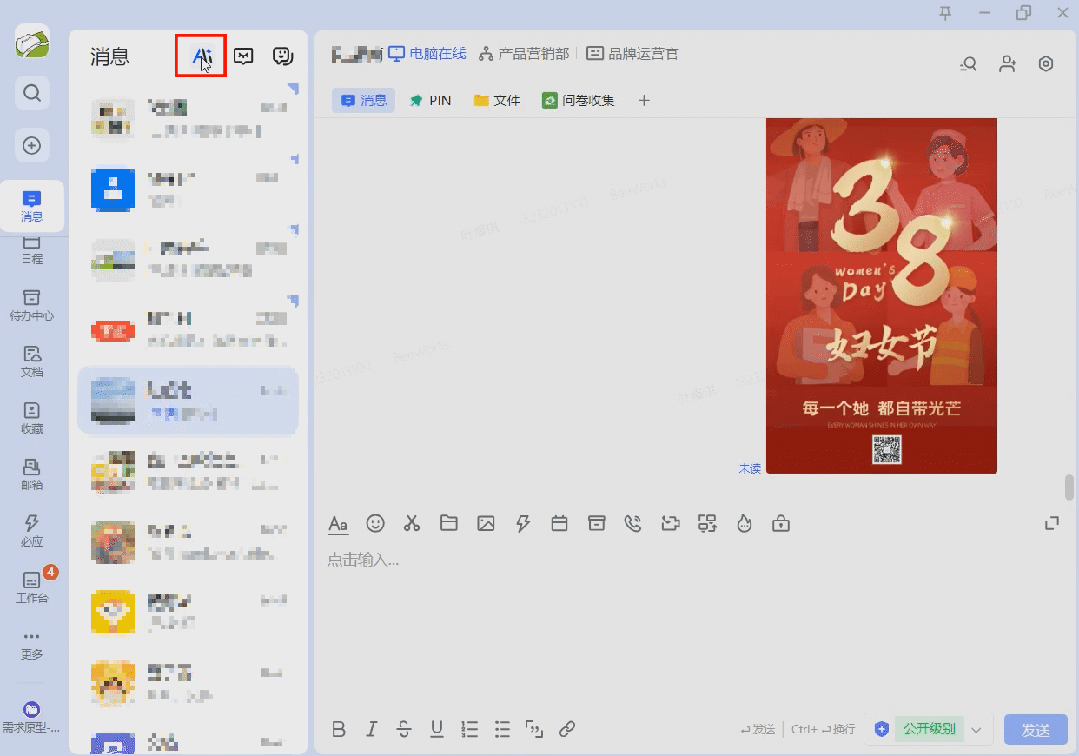This screenshot has width=1079, height=756.
Task: Start a video meeting from the toolbar
Action: [670, 523]
